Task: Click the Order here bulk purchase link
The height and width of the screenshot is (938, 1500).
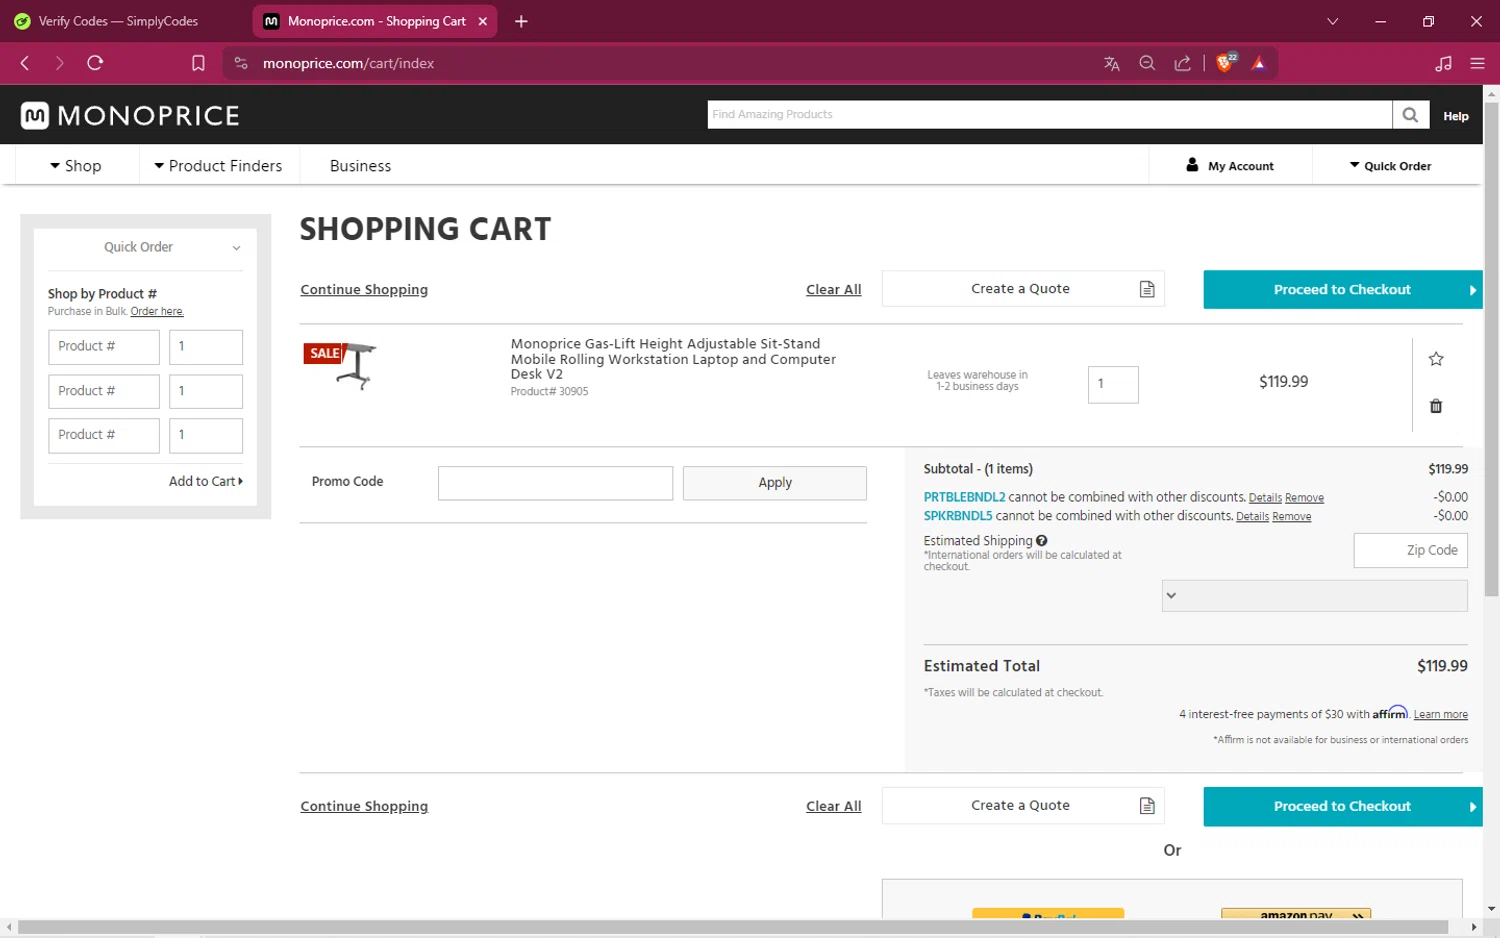Action: pos(157,312)
